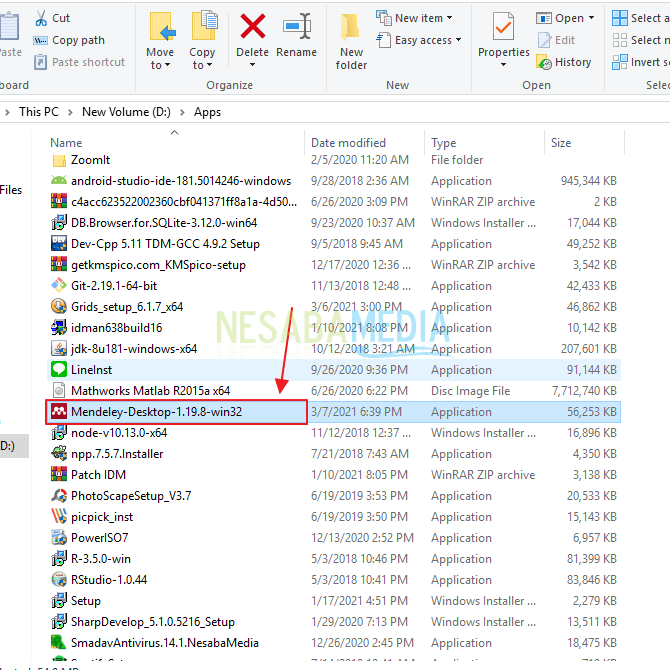
Task: Expand the chevron after New Volume (D:)
Action: tap(182, 112)
